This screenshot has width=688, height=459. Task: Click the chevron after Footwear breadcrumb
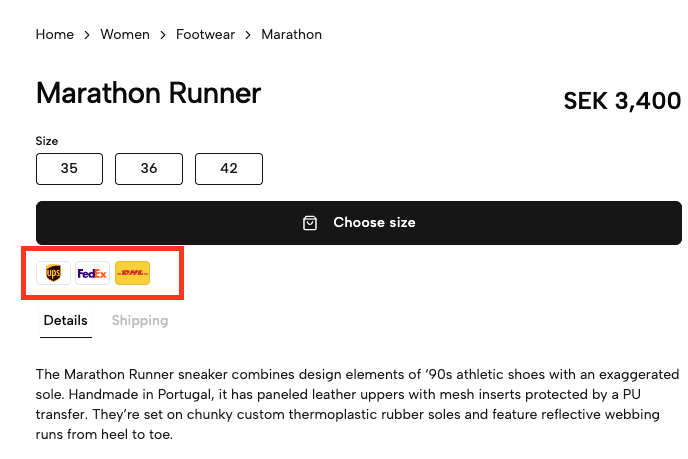pos(248,35)
